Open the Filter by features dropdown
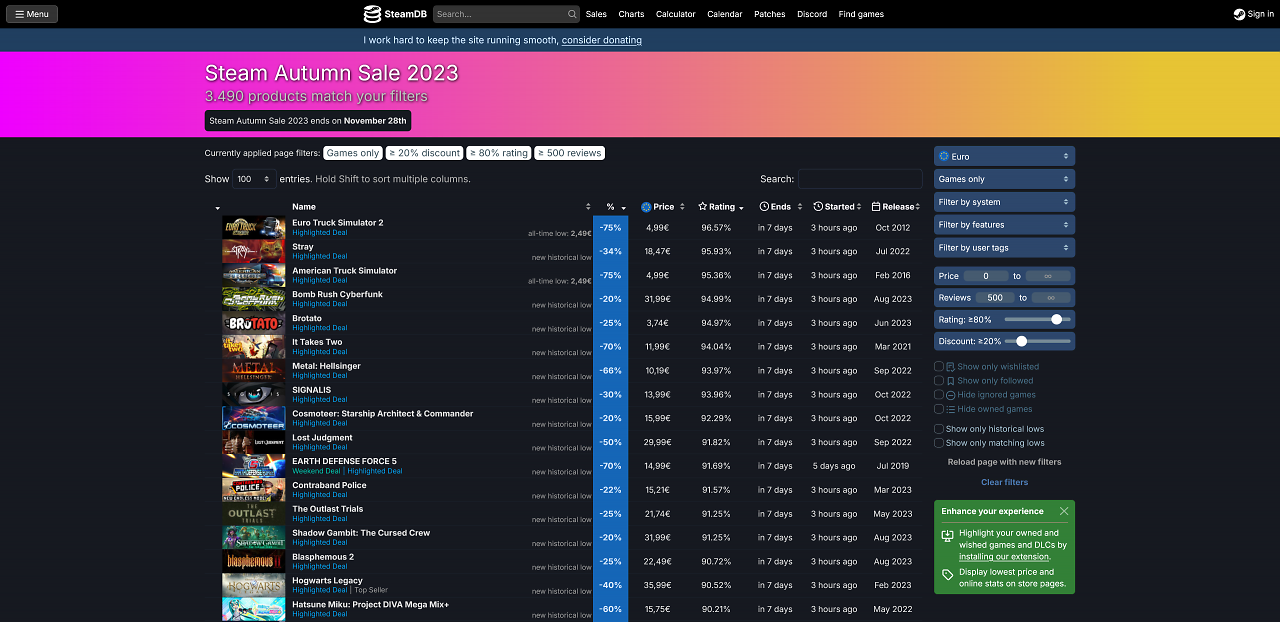Image resolution: width=1280 pixels, height=622 pixels. tap(1004, 225)
